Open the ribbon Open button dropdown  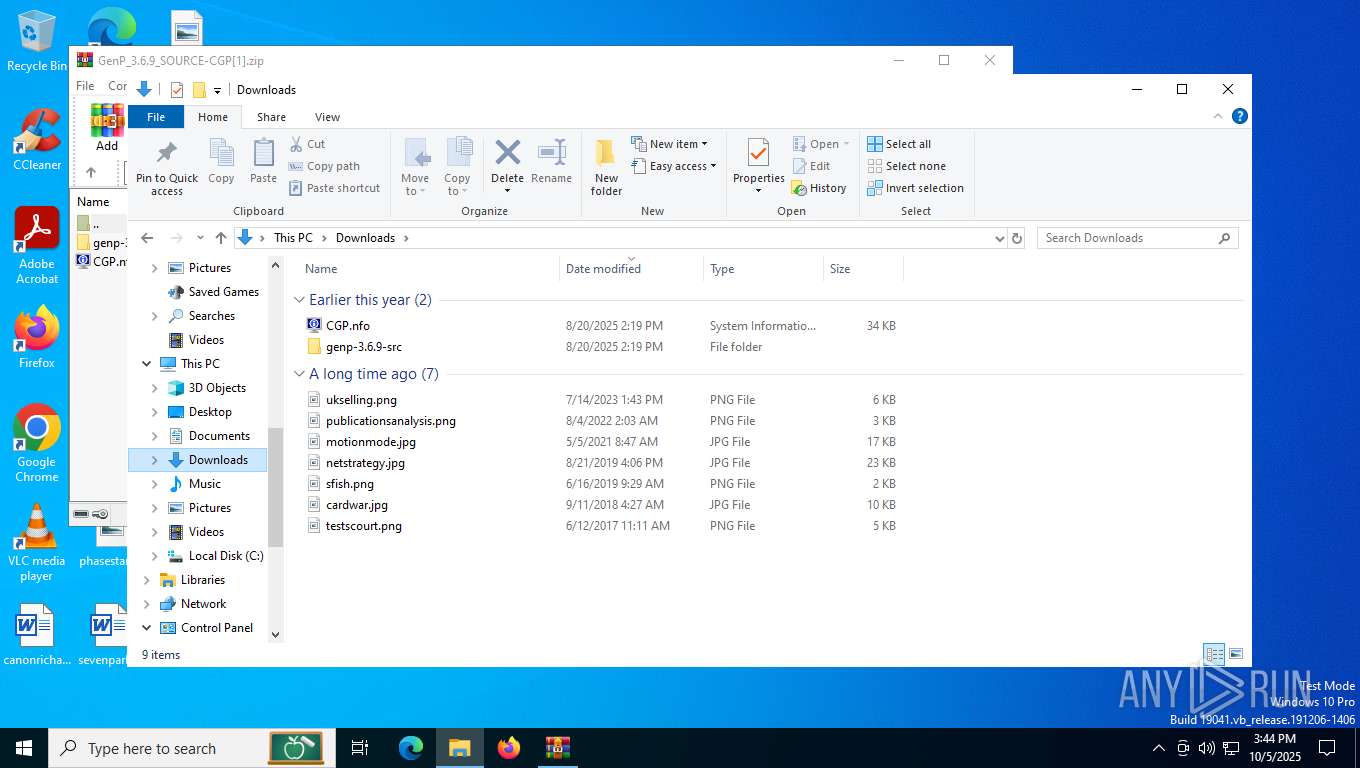pyautogui.click(x=846, y=144)
